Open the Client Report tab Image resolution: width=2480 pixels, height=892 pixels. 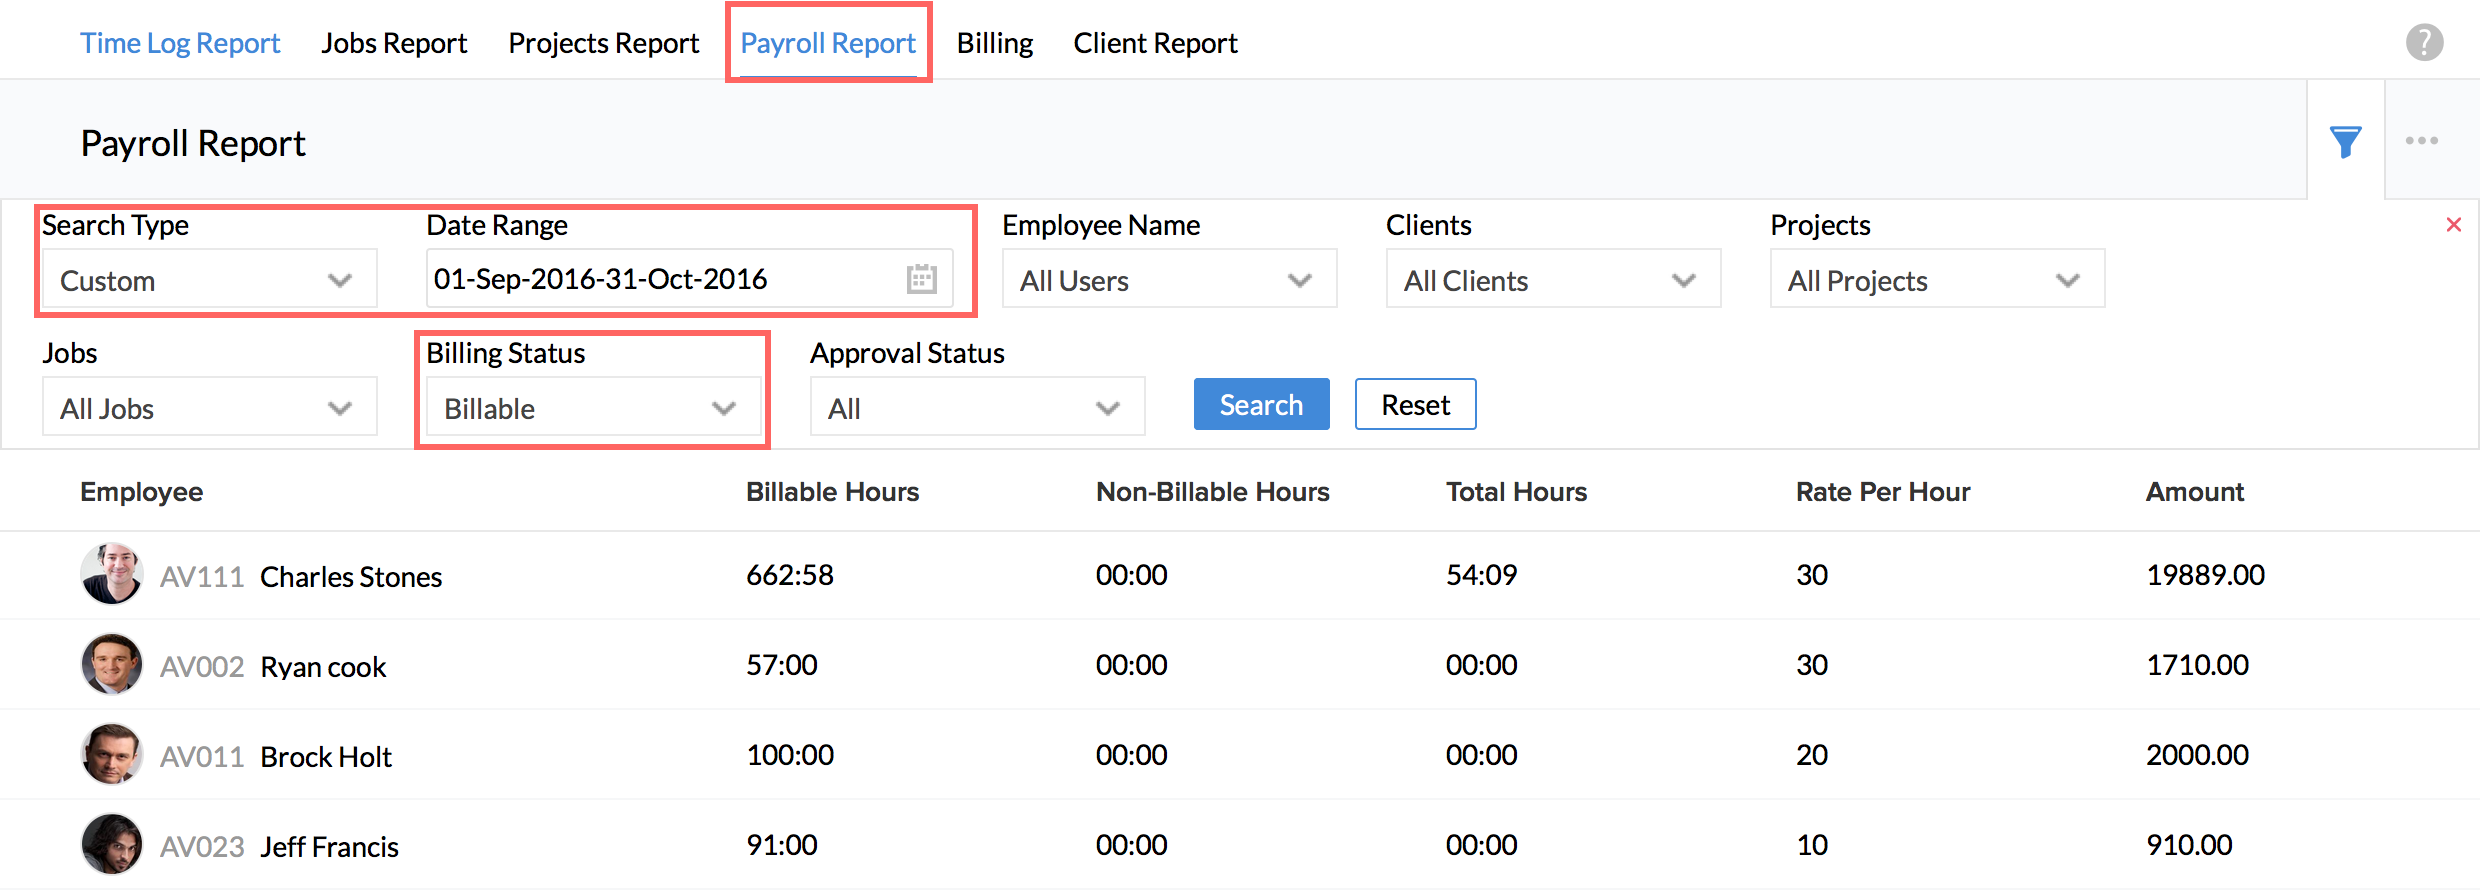tap(1155, 43)
